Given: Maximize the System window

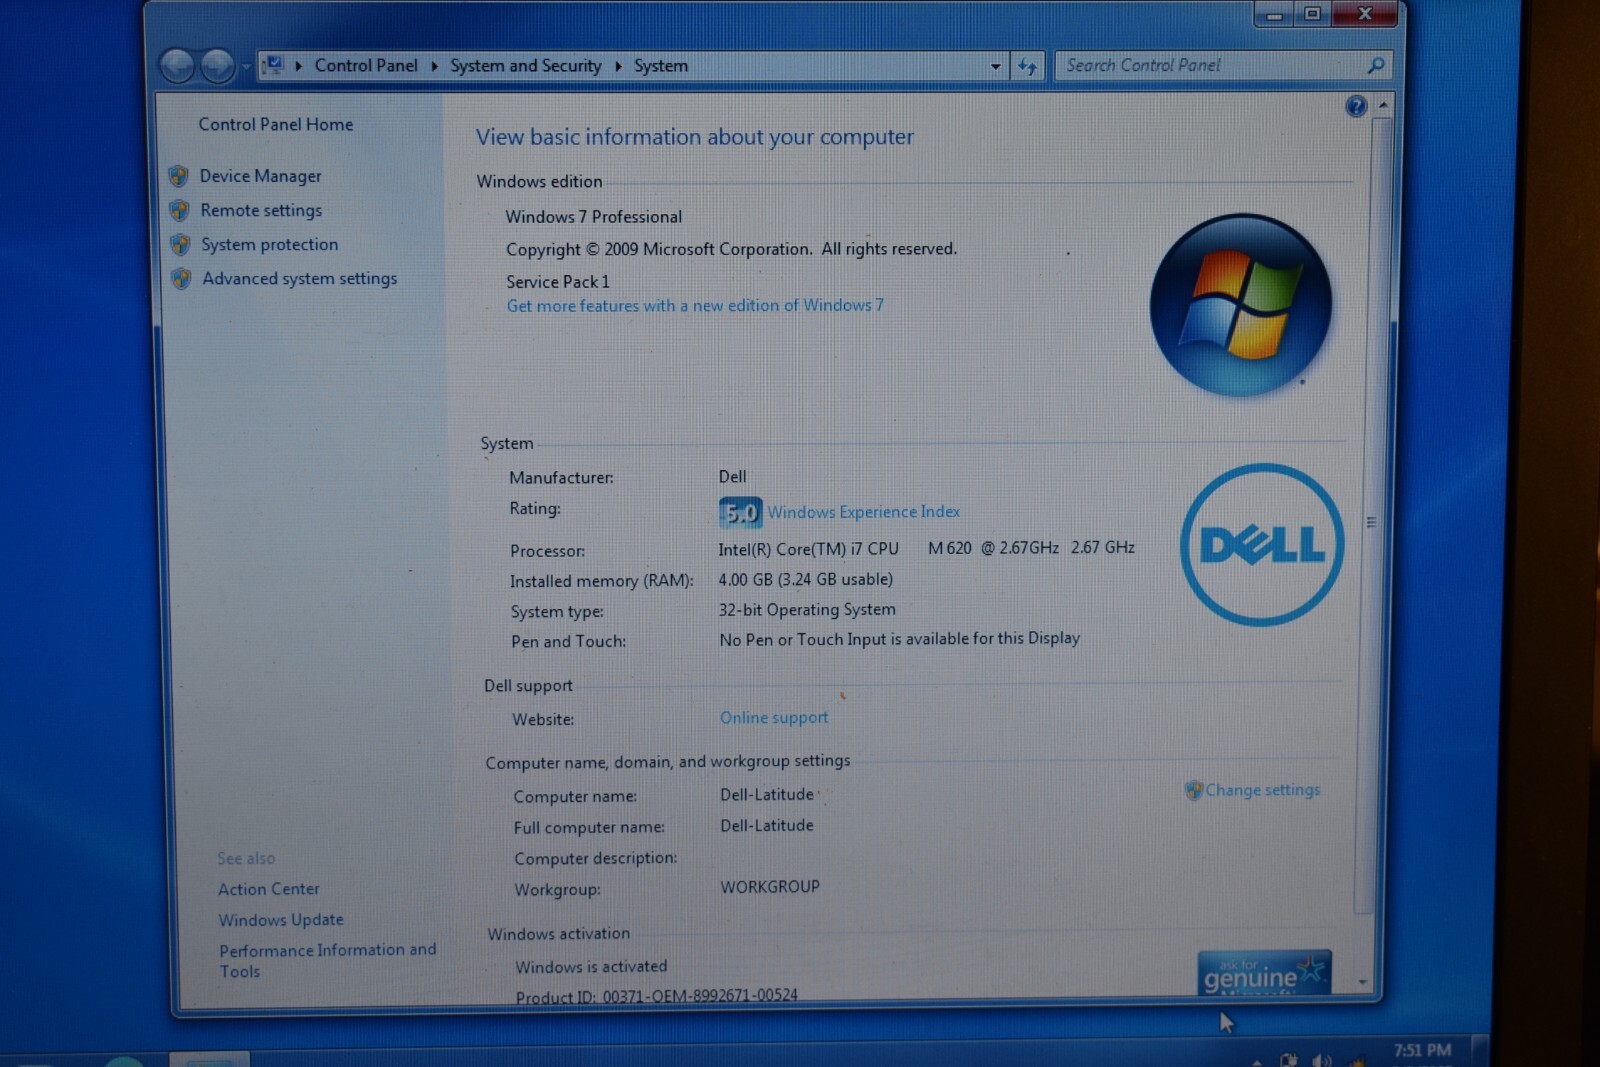Looking at the screenshot, I should (1312, 14).
